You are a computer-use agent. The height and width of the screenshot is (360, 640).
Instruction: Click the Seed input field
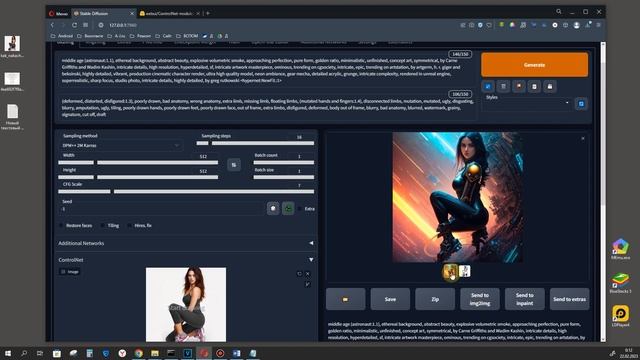(162, 209)
